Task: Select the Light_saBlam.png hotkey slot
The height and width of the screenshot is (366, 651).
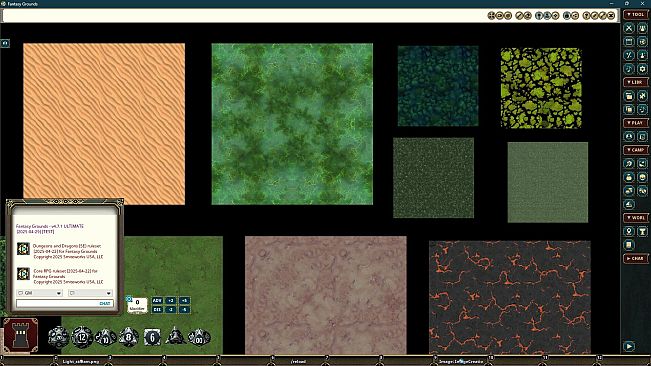Action: click(x=81, y=361)
